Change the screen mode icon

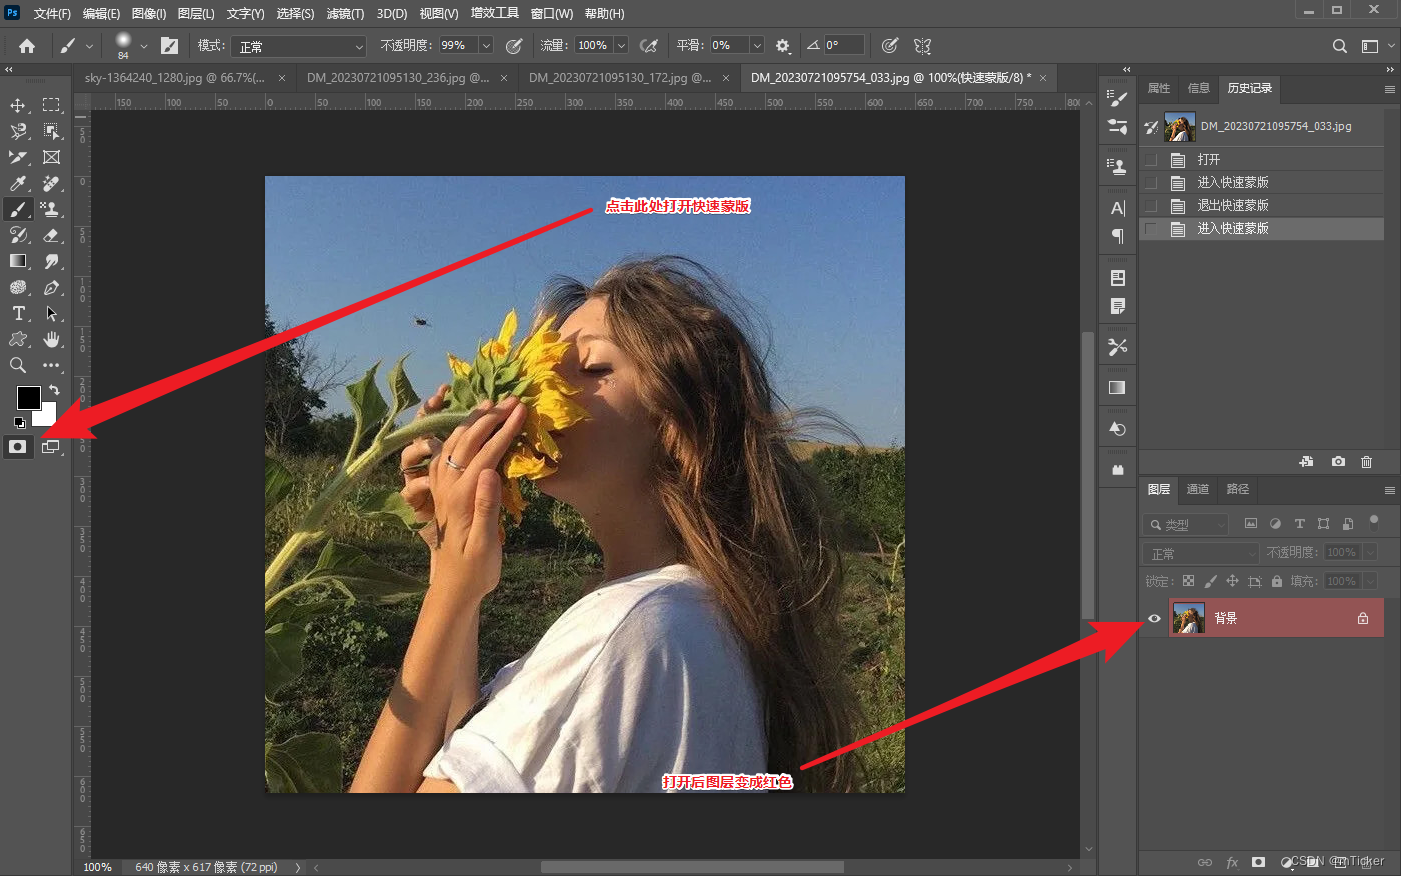(51, 447)
